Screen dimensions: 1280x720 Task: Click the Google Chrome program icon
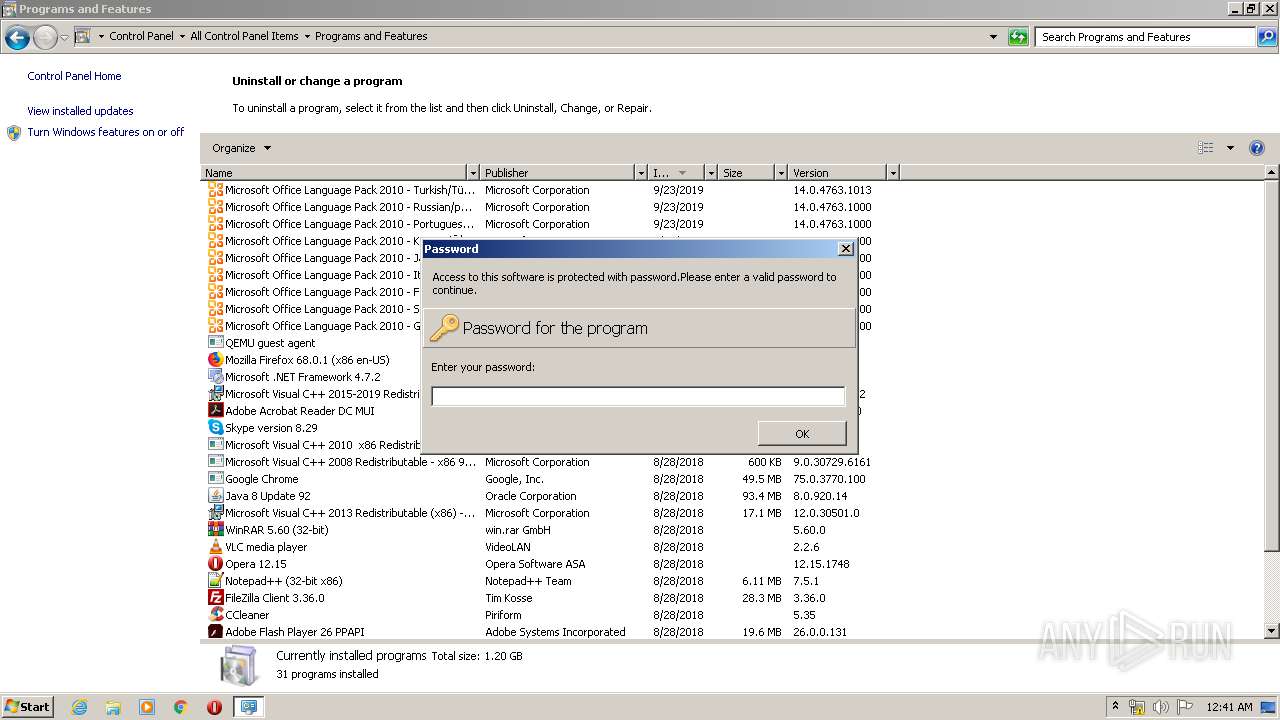click(x=215, y=479)
